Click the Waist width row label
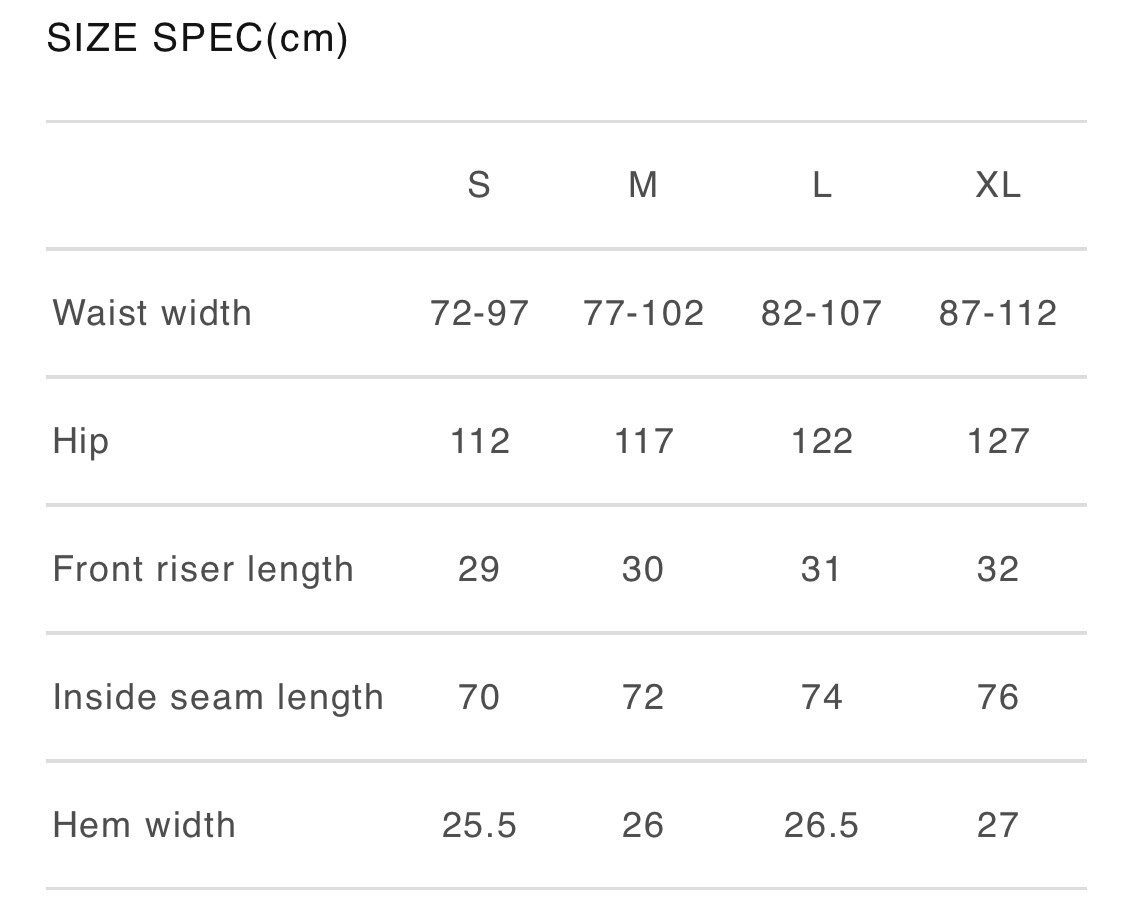This screenshot has width=1147, height=922. 152,313
